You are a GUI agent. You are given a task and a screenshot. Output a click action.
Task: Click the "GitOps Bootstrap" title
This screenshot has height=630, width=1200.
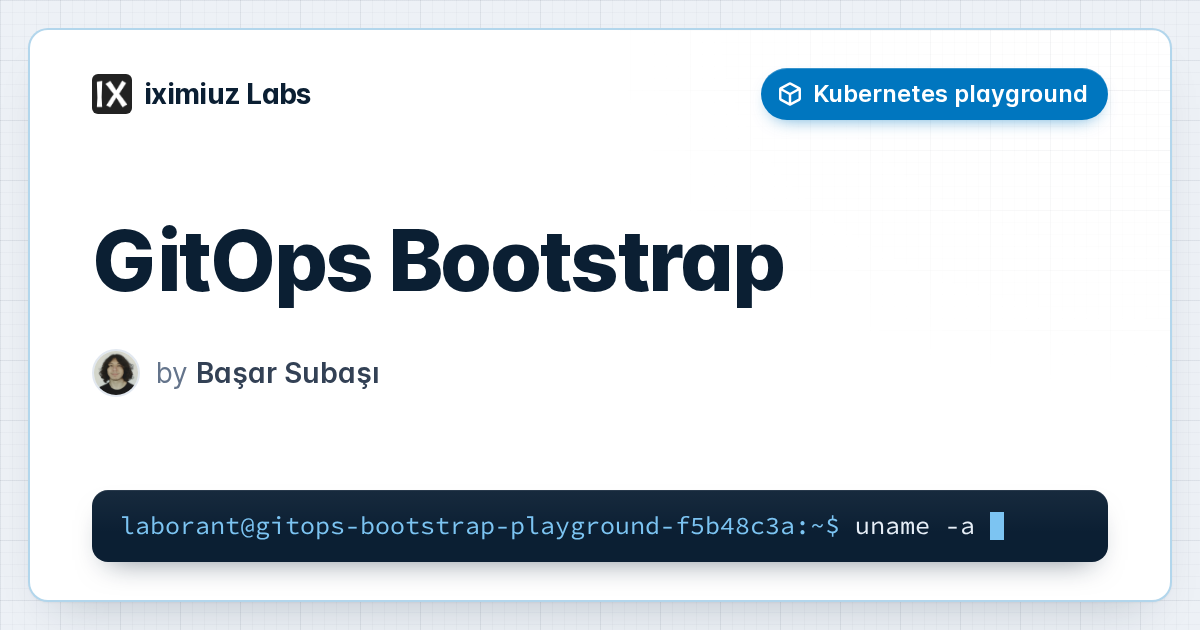click(439, 263)
